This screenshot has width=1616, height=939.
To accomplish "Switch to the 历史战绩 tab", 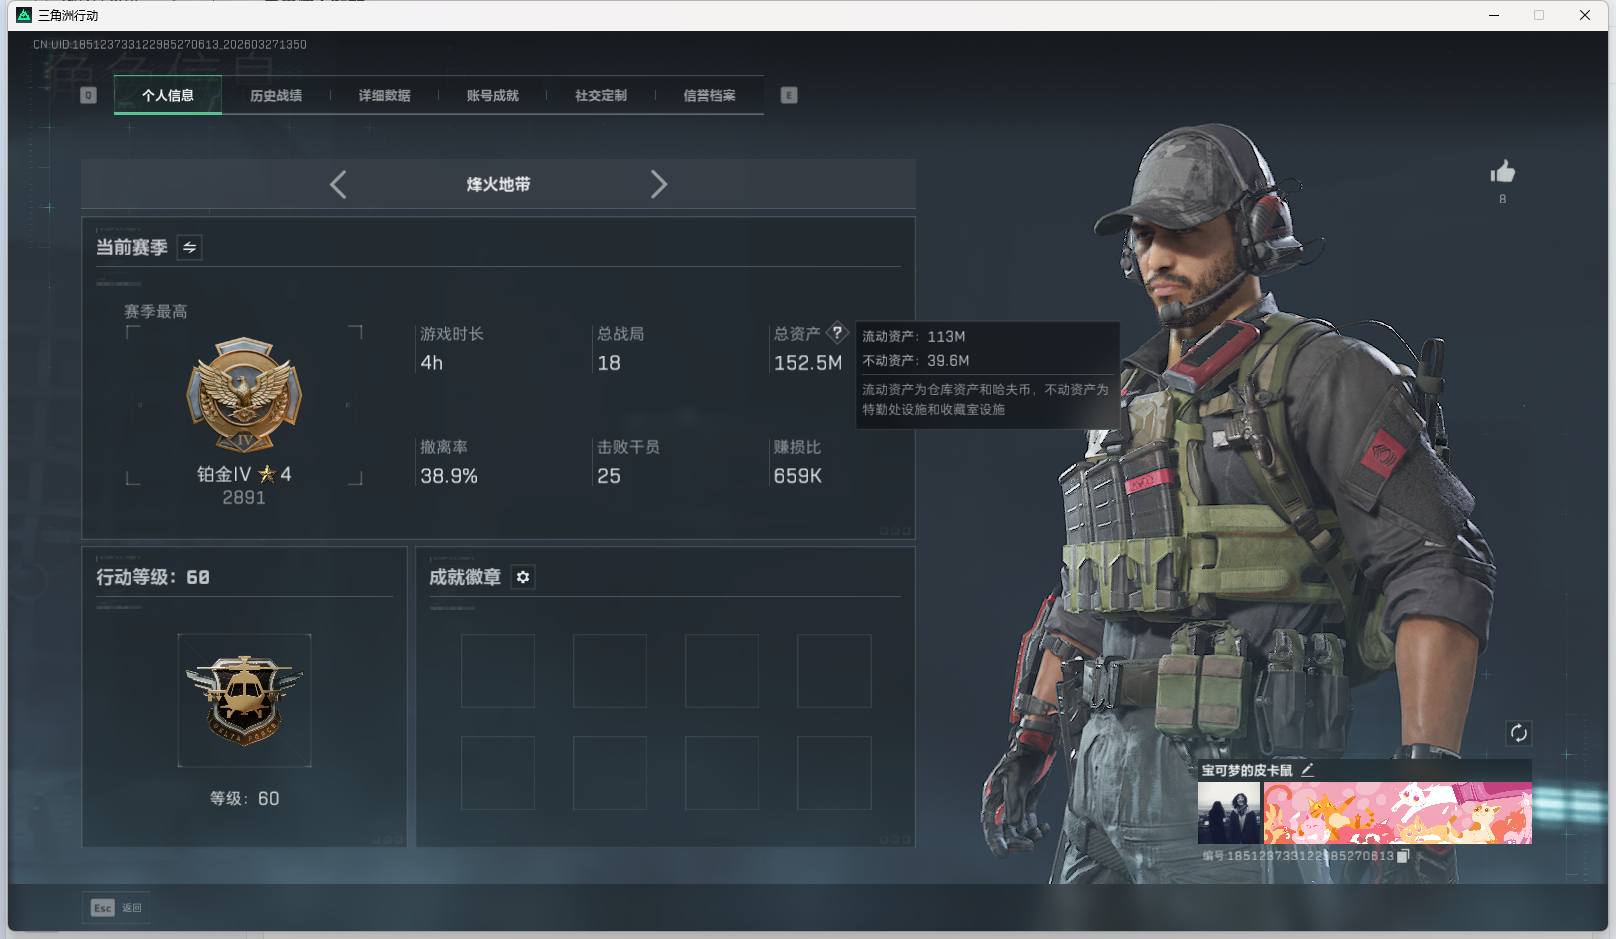I will click(x=277, y=95).
